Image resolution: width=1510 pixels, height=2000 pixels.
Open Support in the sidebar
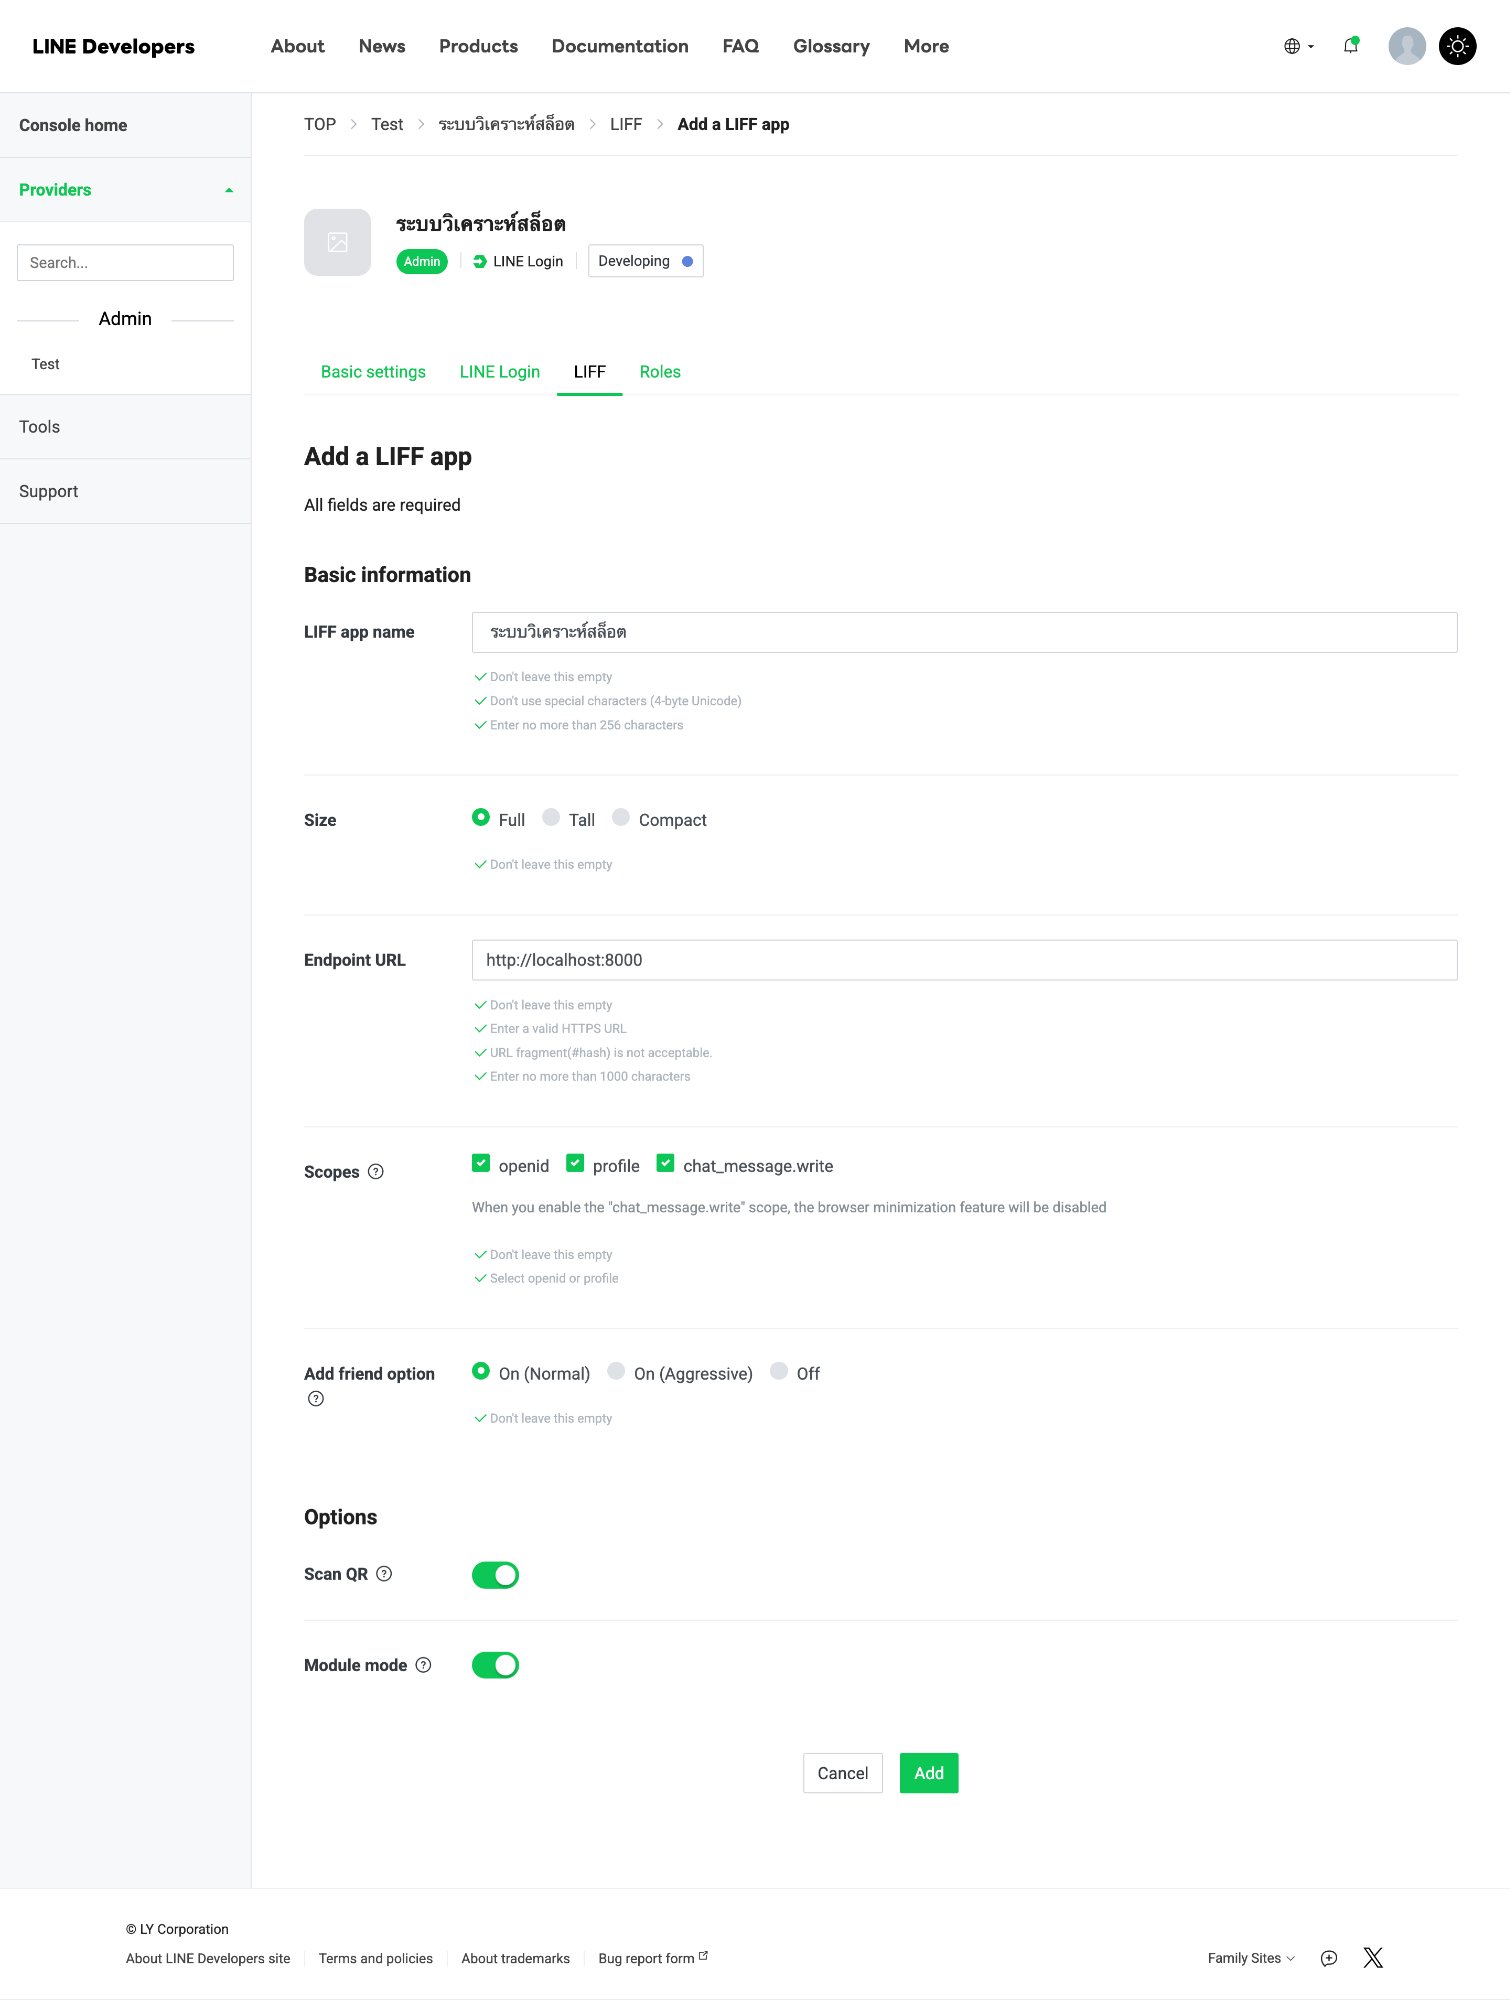(x=125, y=491)
